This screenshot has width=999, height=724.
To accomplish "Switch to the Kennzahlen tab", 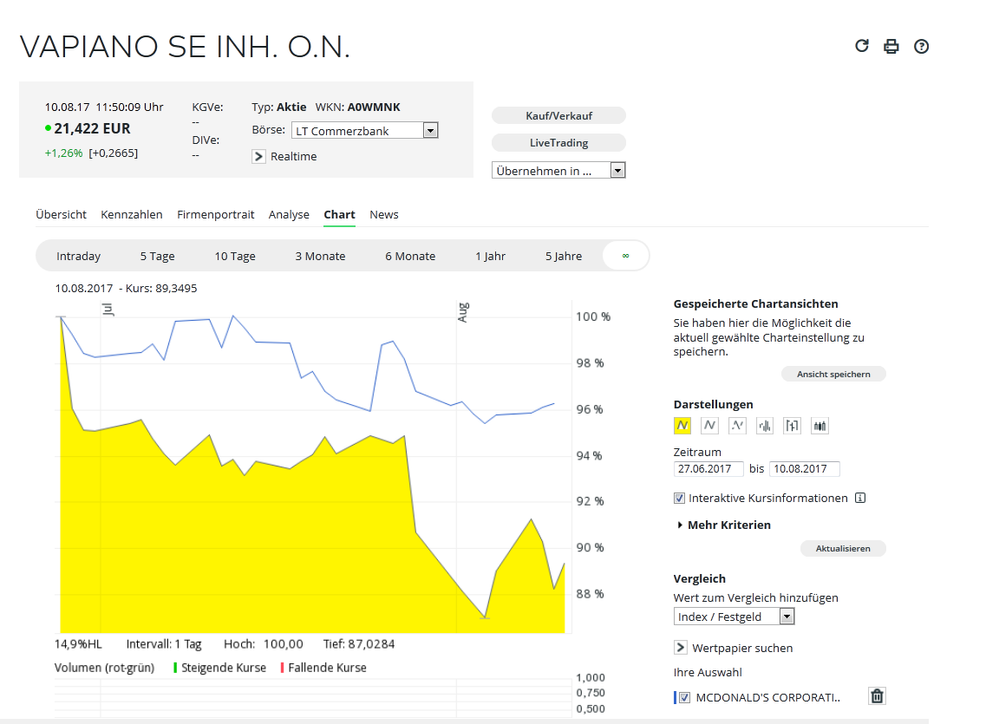I will pyautogui.click(x=131, y=214).
